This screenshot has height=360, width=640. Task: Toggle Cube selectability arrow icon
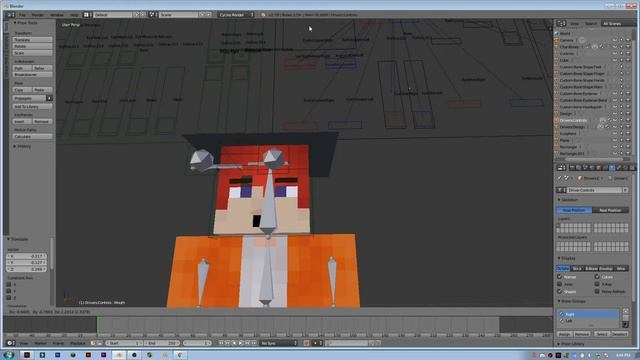(621, 60)
